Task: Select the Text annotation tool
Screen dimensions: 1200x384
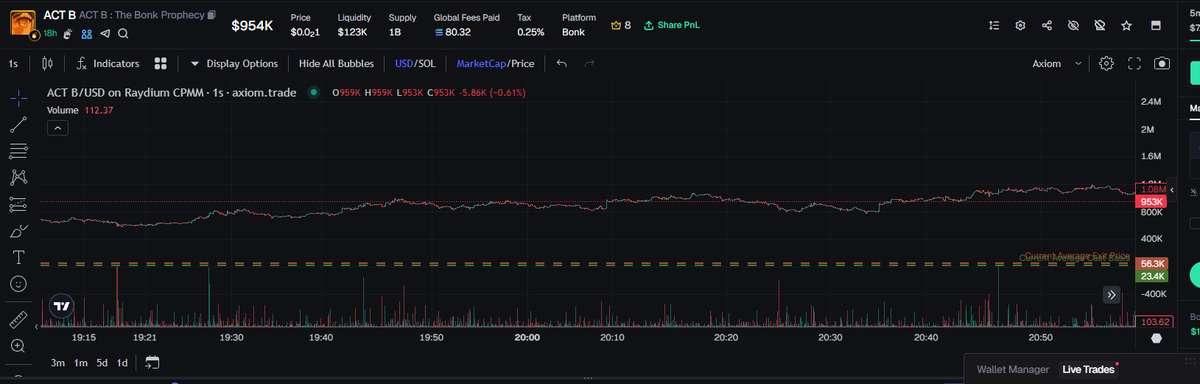Action: (18, 257)
